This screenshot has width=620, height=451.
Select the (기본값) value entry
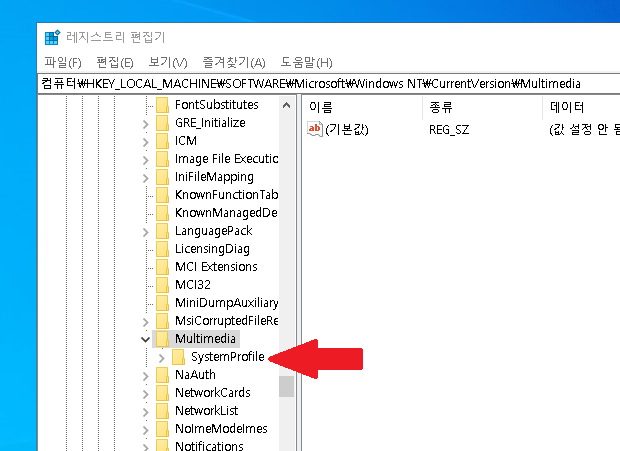click(x=347, y=130)
